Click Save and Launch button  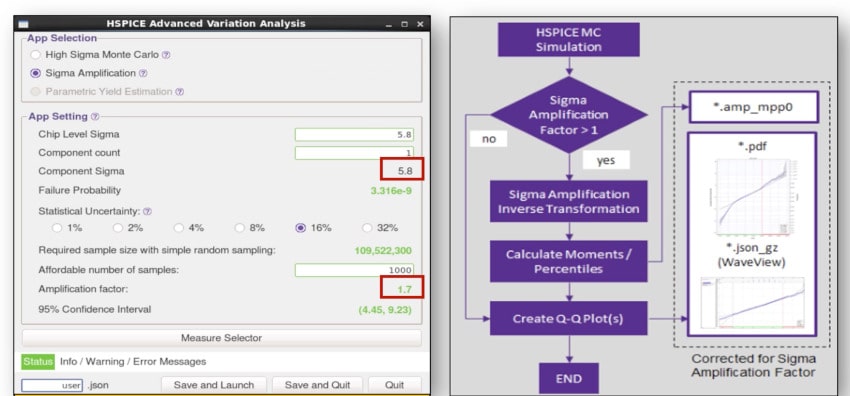(214, 385)
